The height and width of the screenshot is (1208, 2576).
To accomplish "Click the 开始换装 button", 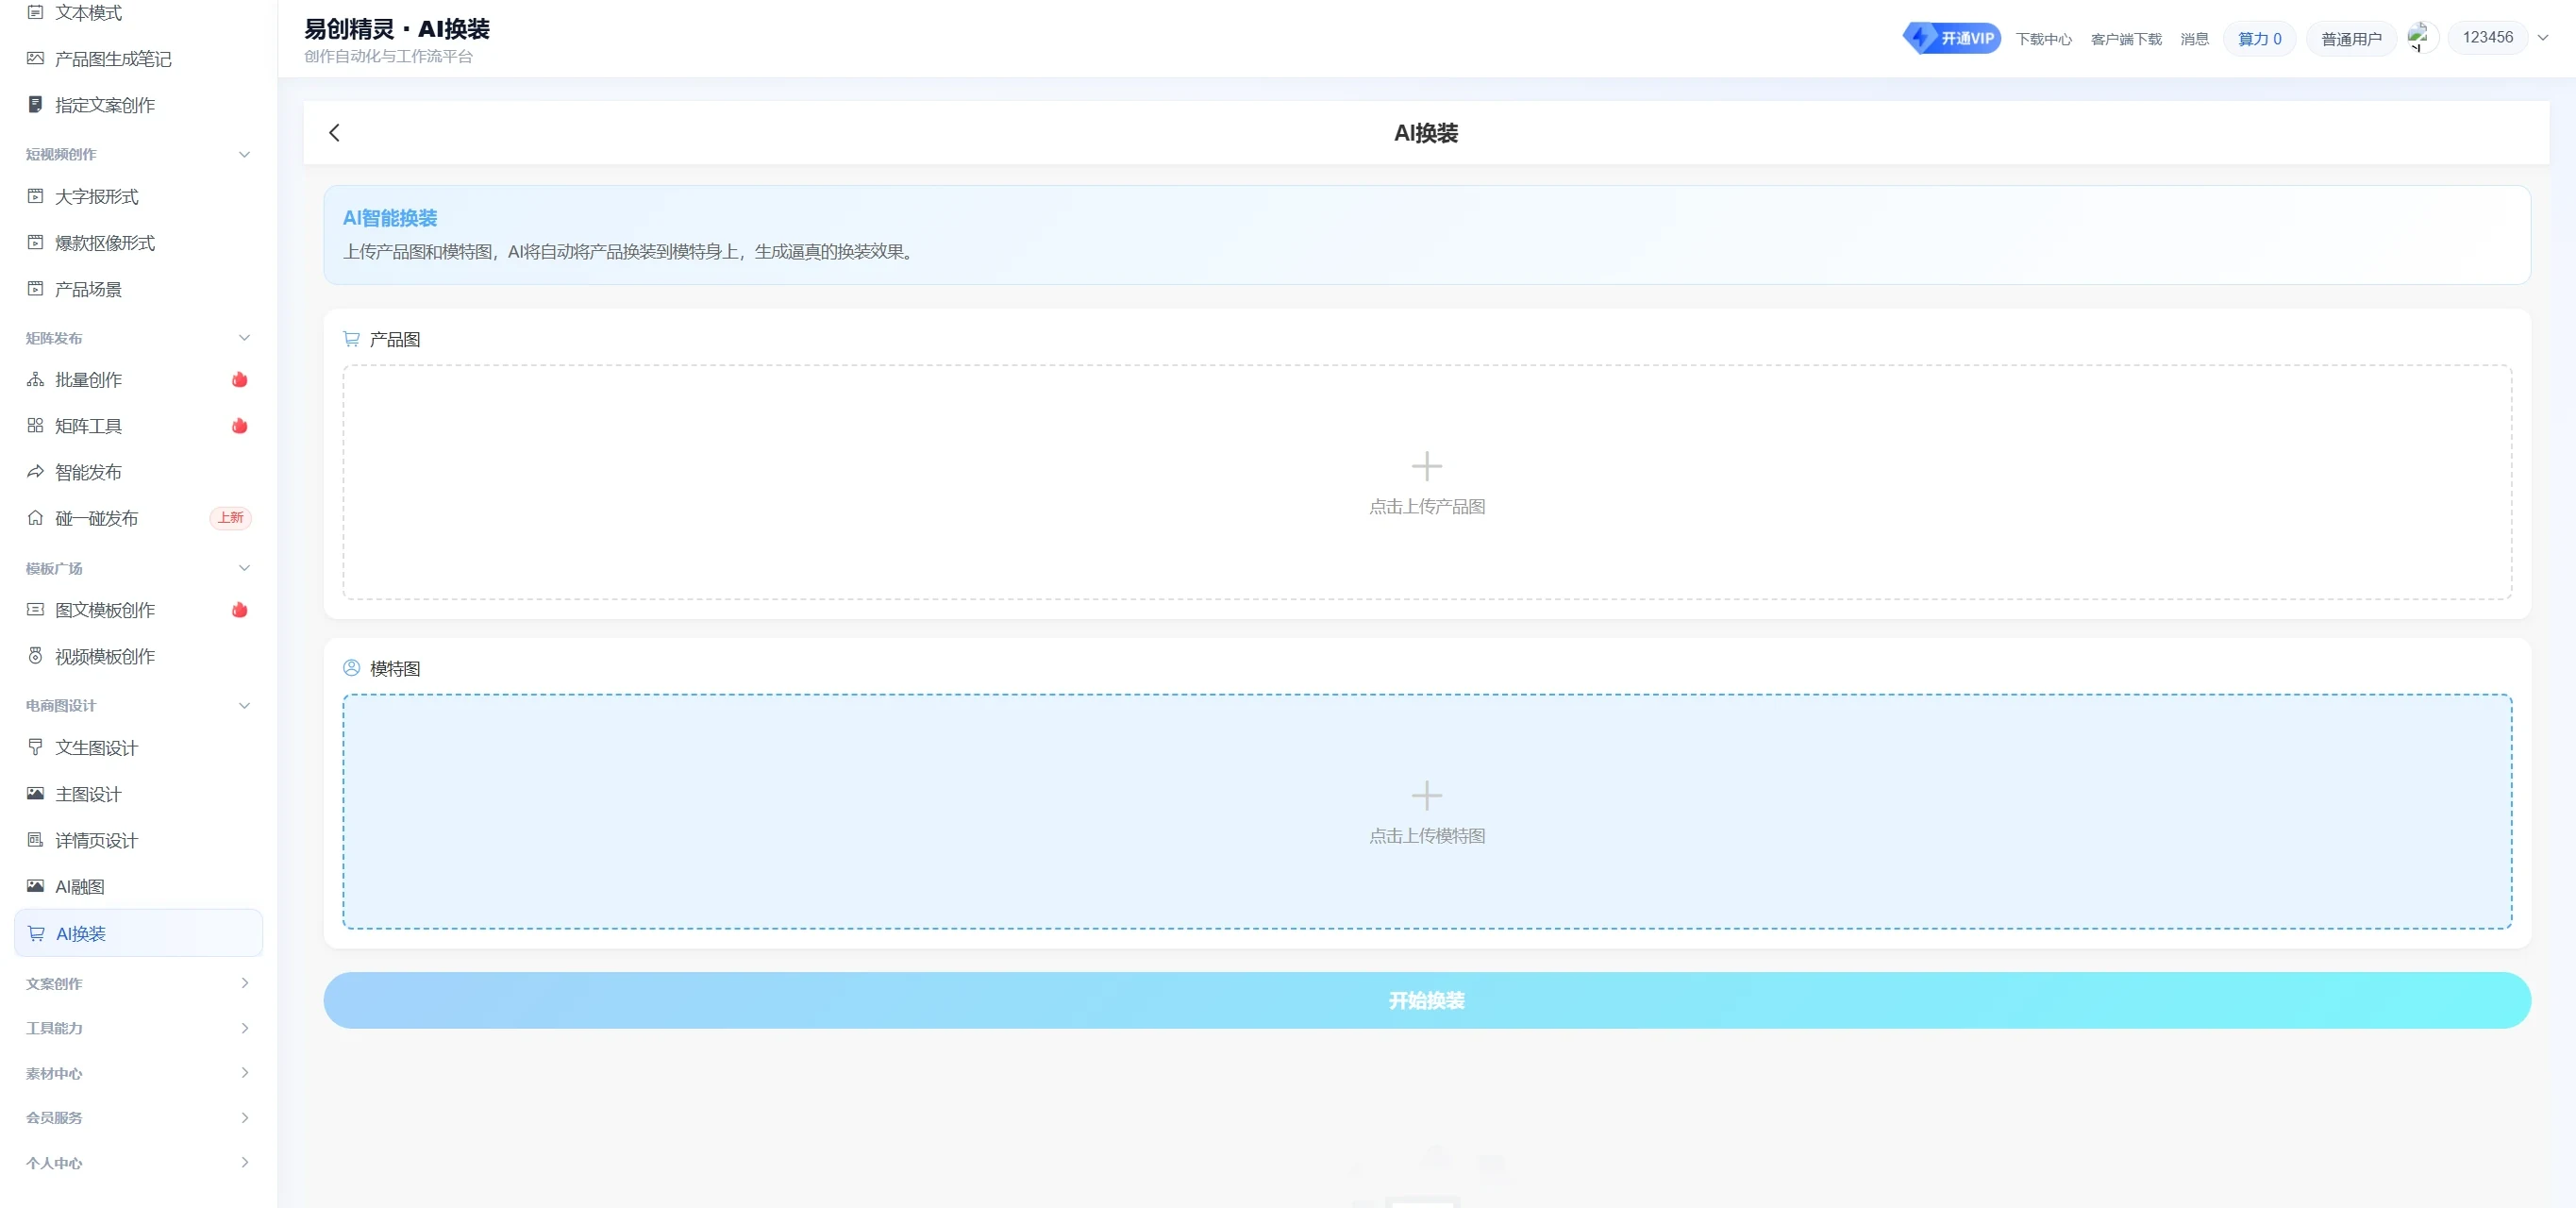I will point(1427,1000).
